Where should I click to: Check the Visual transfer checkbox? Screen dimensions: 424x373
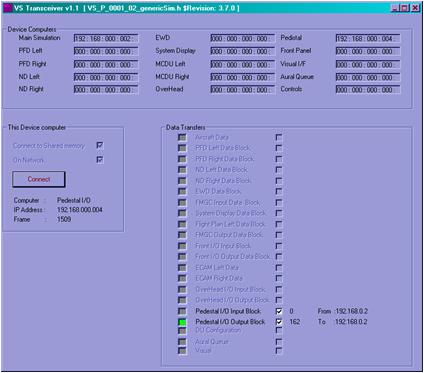coord(279,351)
